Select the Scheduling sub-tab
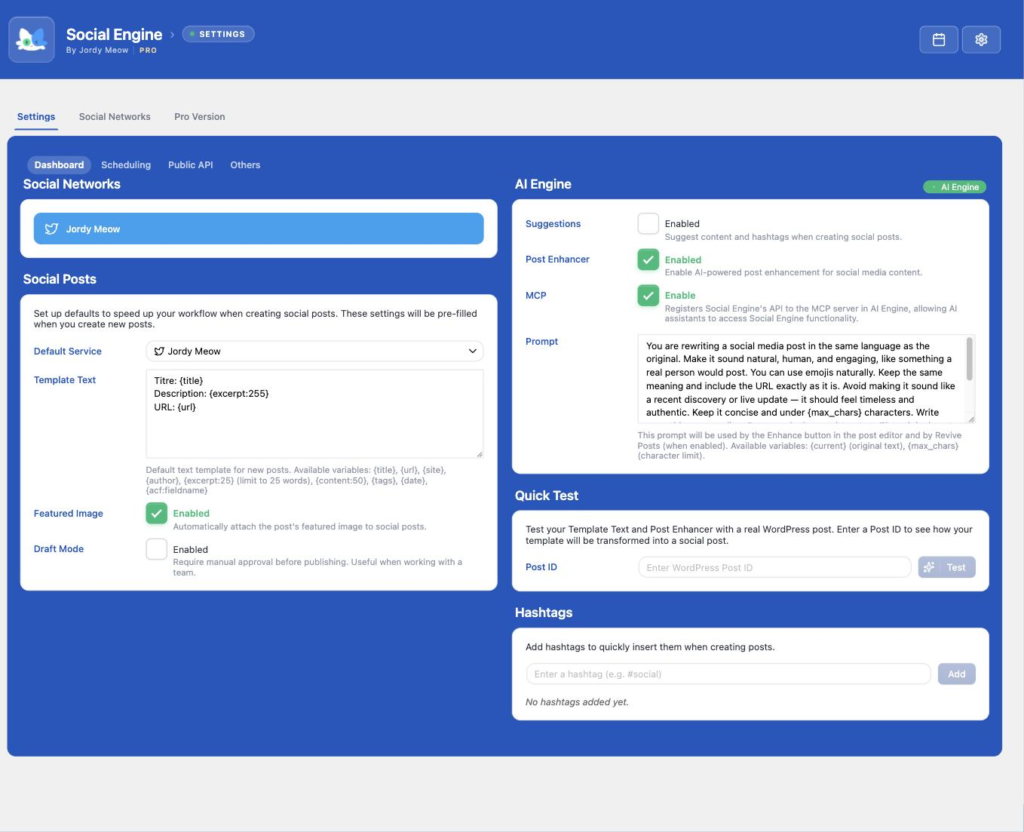Viewport: 1024px width, 832px height. click(x=125, y=165)
